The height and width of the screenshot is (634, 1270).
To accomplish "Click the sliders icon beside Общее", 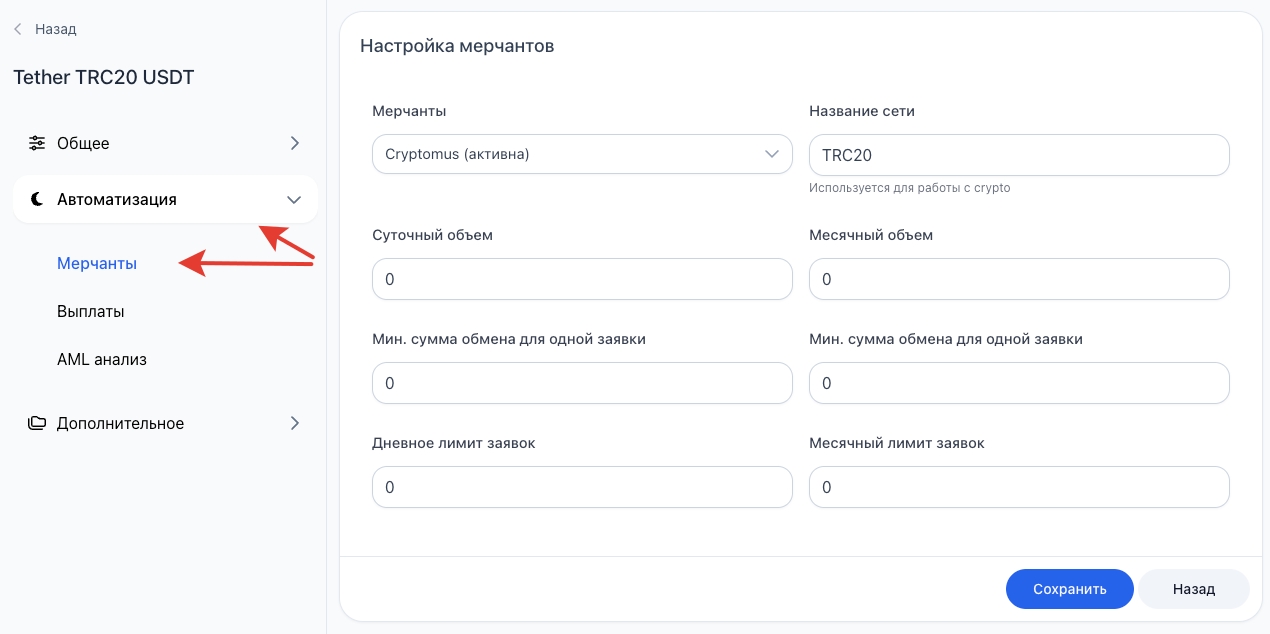I will 37,143.
